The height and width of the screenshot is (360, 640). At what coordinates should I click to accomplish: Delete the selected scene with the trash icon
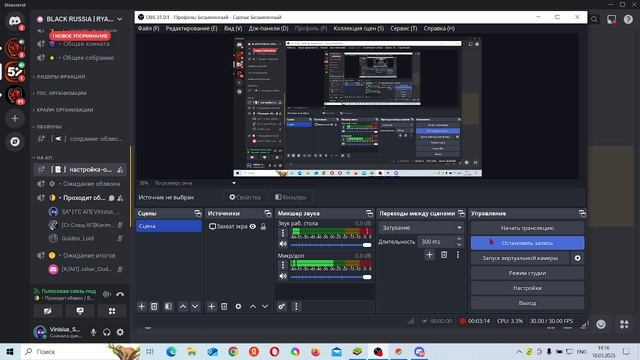pyautogui.click(x=154, y=306)
